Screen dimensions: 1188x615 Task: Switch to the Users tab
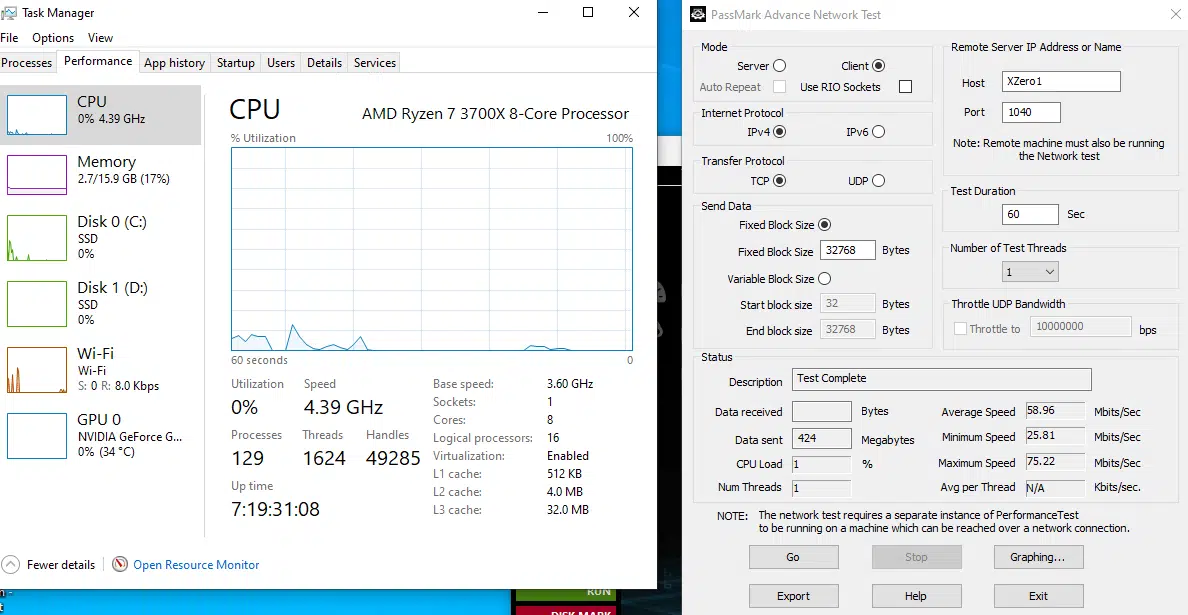(280, 63)
